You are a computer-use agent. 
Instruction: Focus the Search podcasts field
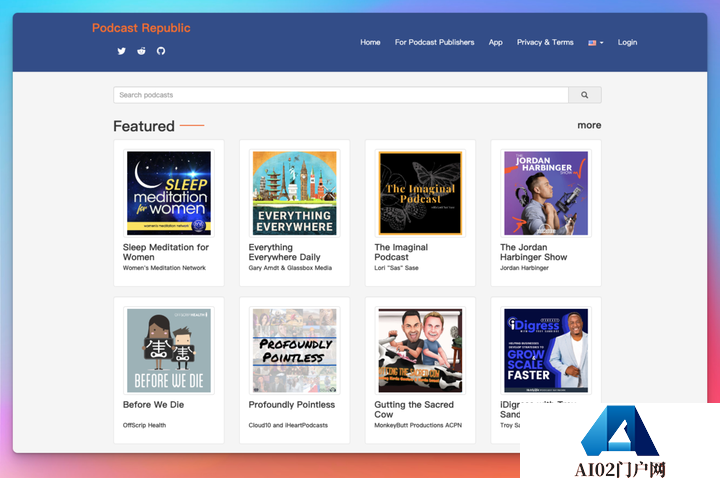(x=341, y=95)
